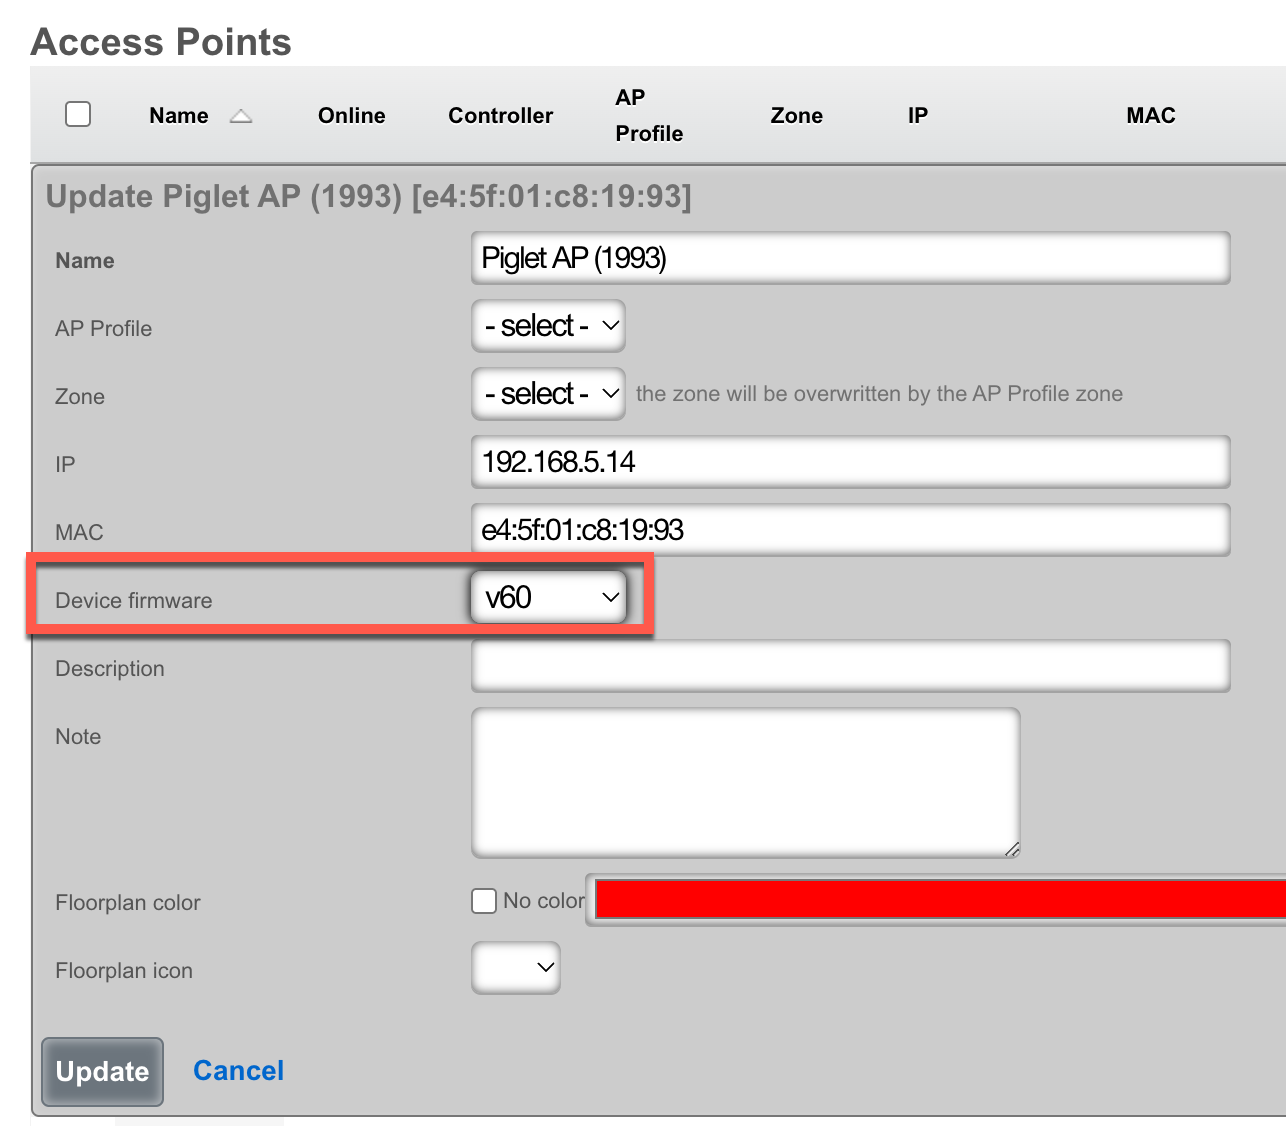The image size is (1286, 1126).
Task: Click into the empty Description field
Action: point(850,667)
